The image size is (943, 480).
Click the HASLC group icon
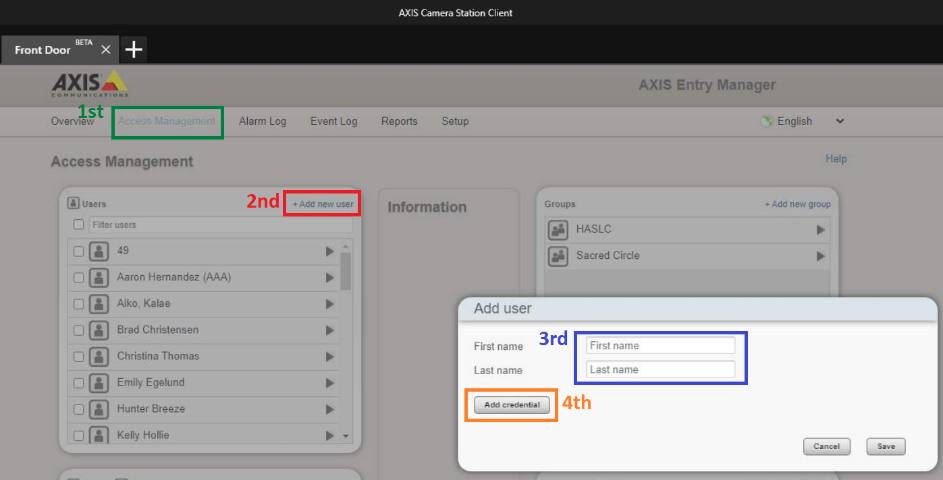tap(558, 230)
